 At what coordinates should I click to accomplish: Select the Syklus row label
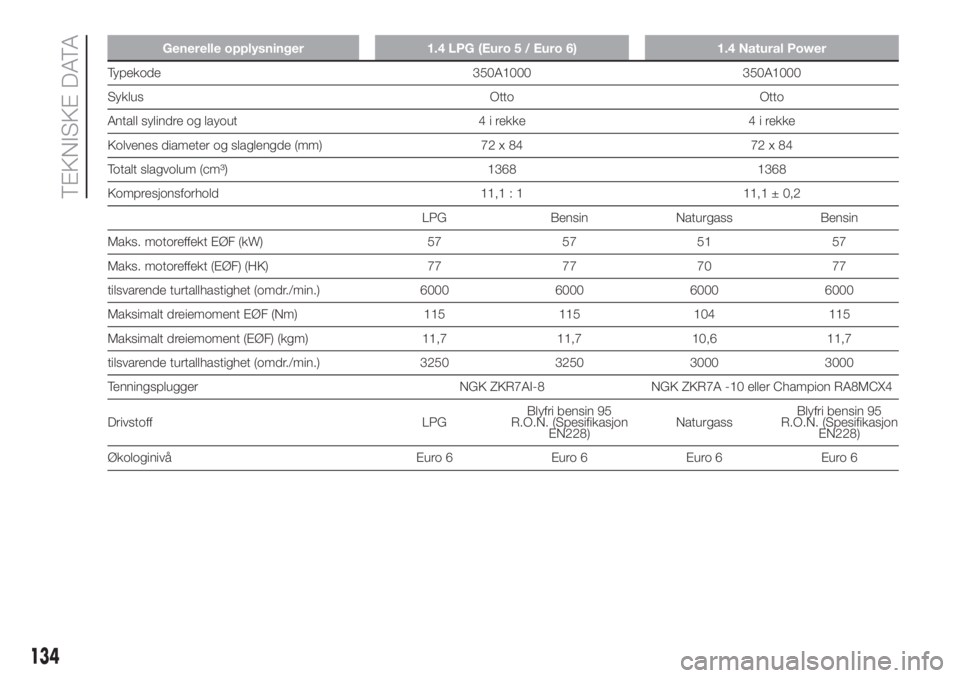126,97
